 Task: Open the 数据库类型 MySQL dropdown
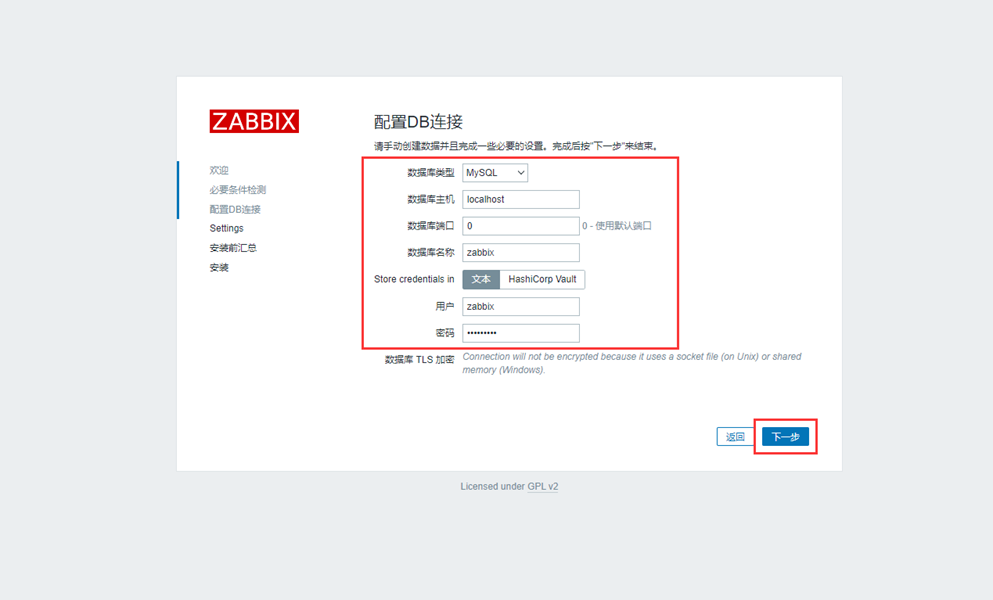[x=495, y=172]
